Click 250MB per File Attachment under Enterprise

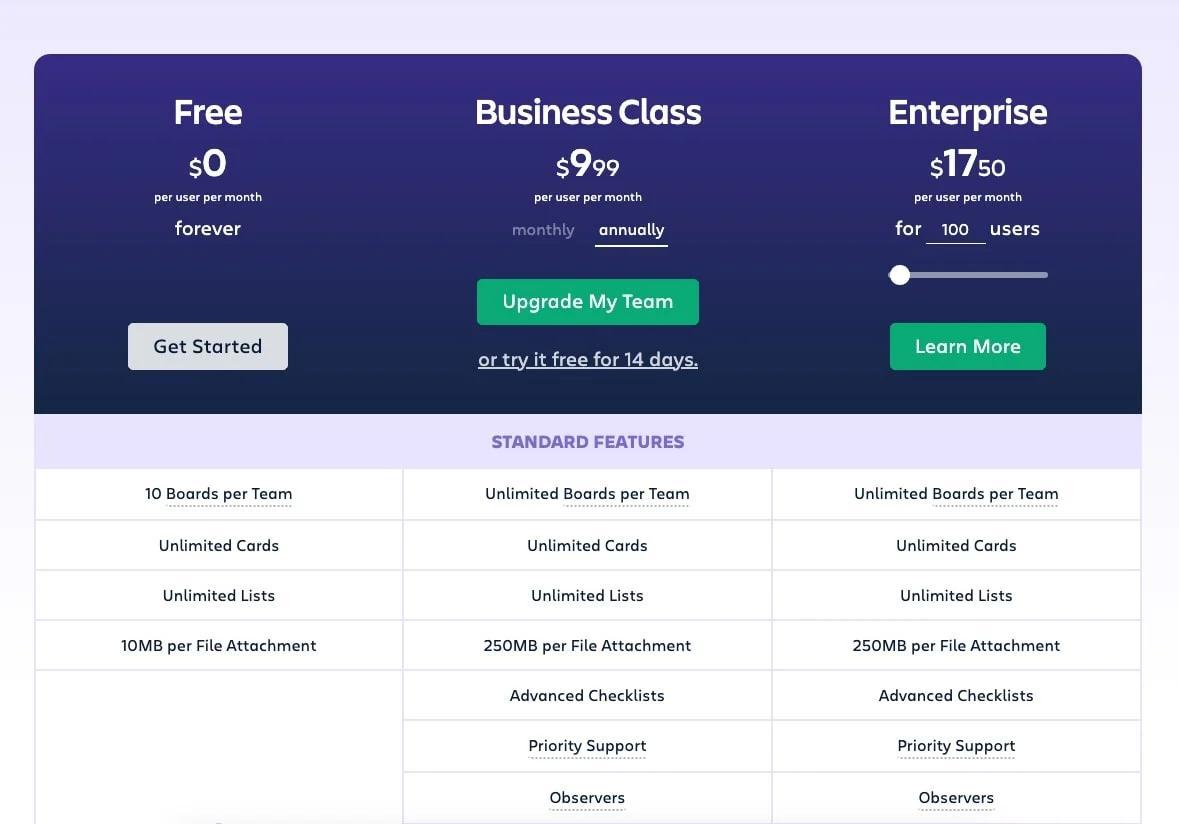tap(956, 646)
